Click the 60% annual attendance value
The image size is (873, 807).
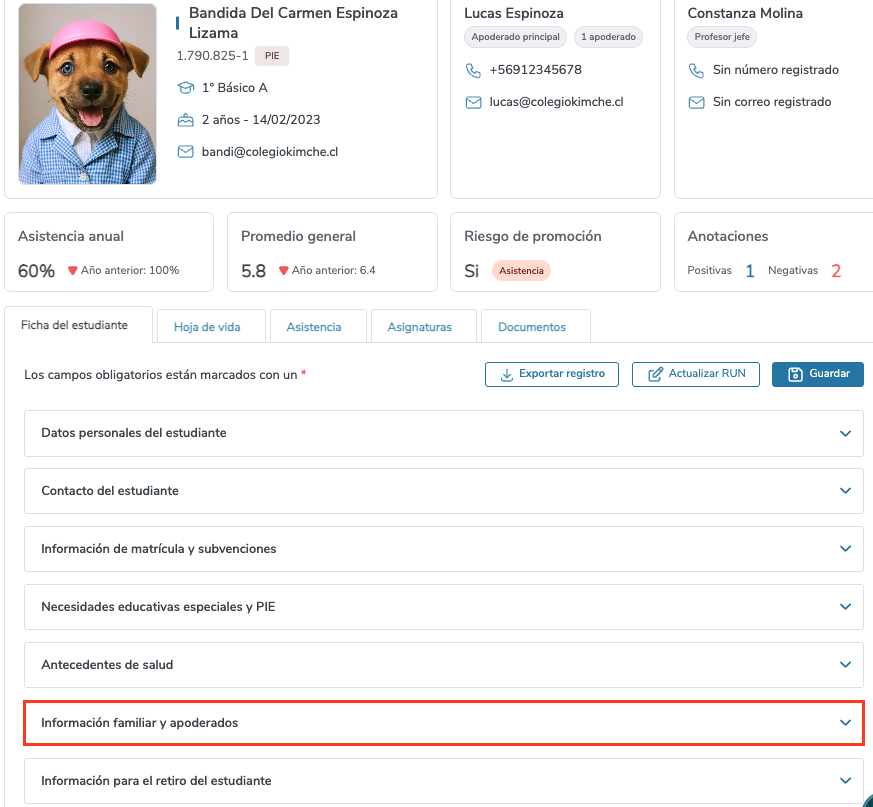coord(36,271)
